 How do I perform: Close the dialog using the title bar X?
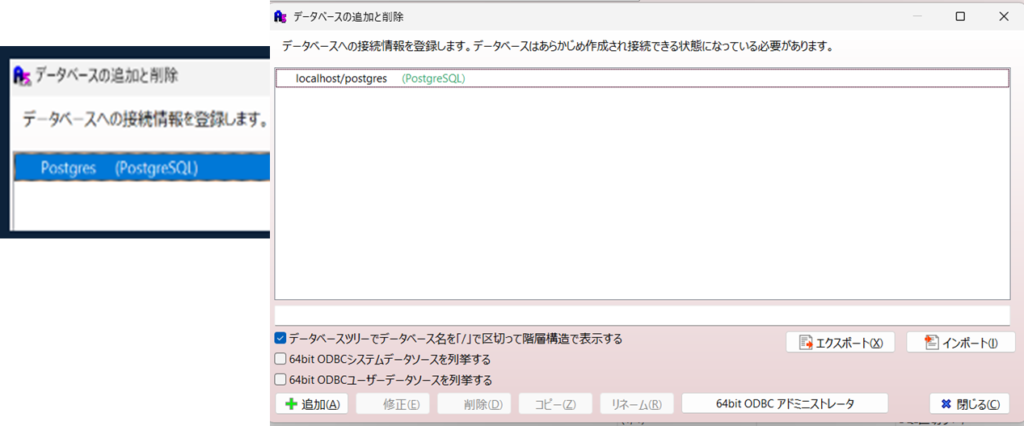point(1003,16)
